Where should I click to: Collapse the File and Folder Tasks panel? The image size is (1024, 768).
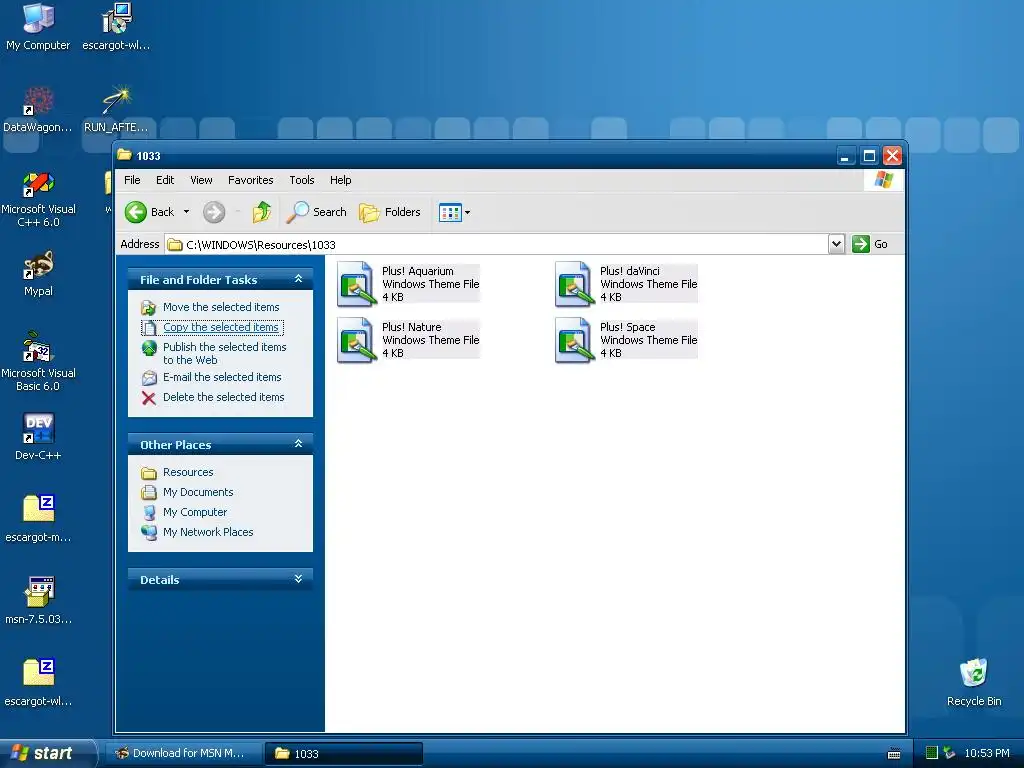(x=298, y=279)
